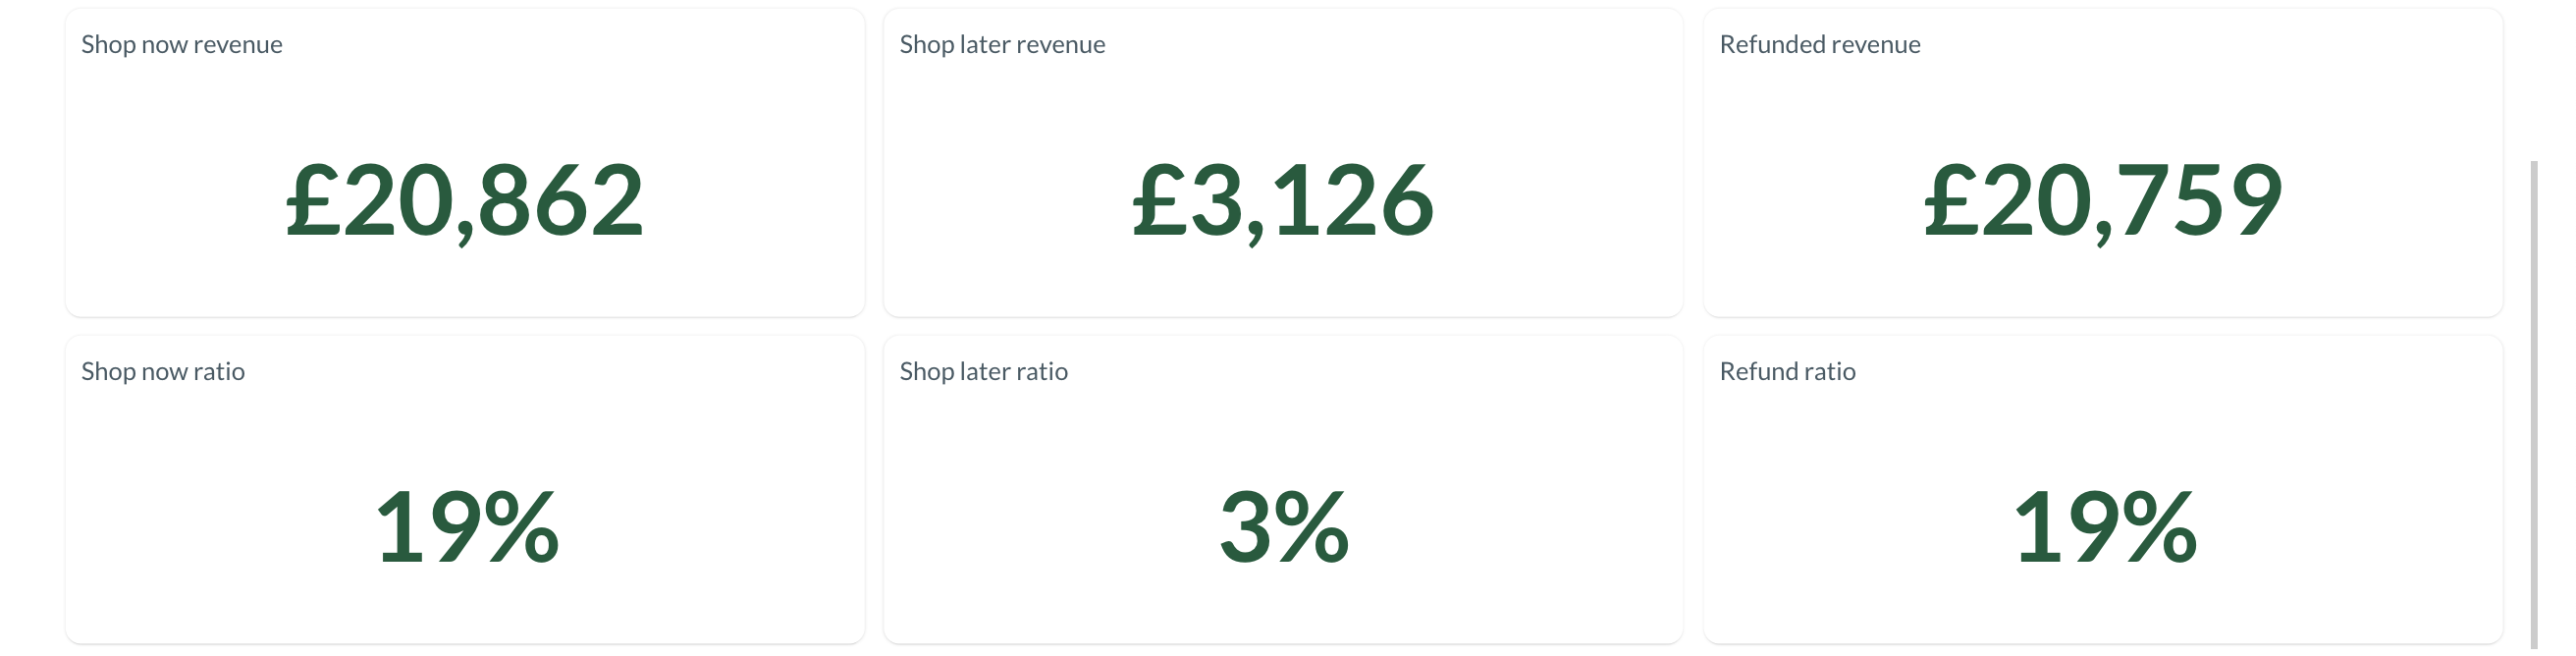Select the 19% refund ratio value
Screen dimensions: 2576x656
(2105, 527)
